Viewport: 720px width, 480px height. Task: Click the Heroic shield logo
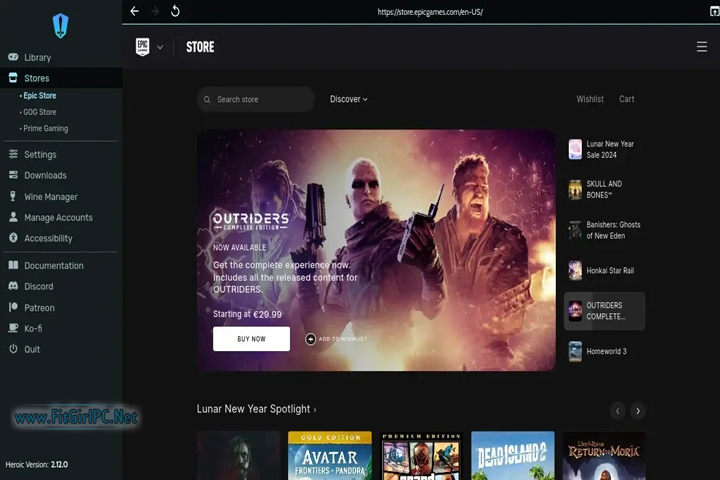click(60, 26)
